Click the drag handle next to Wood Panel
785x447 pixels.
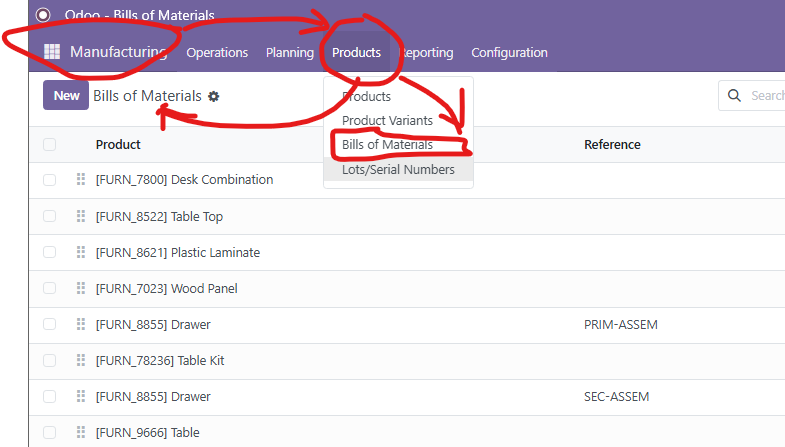click(x=81, y=288)
